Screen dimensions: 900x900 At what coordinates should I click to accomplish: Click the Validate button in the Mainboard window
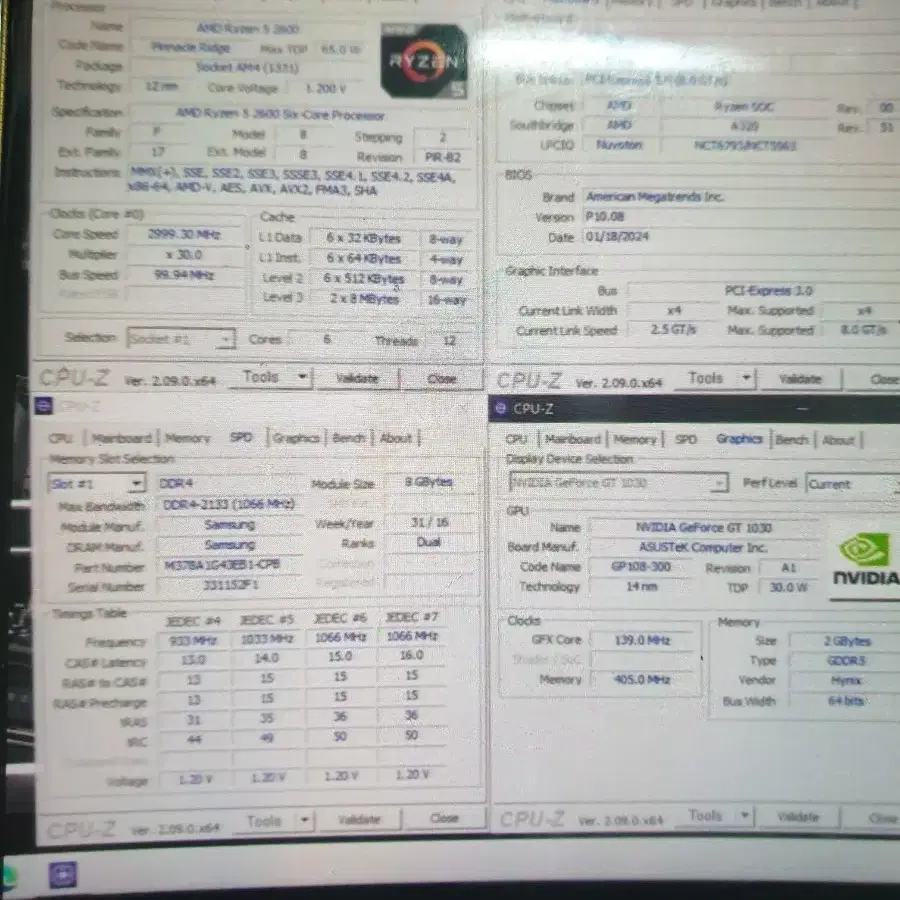pyautogui.click(x=800, y=379)
